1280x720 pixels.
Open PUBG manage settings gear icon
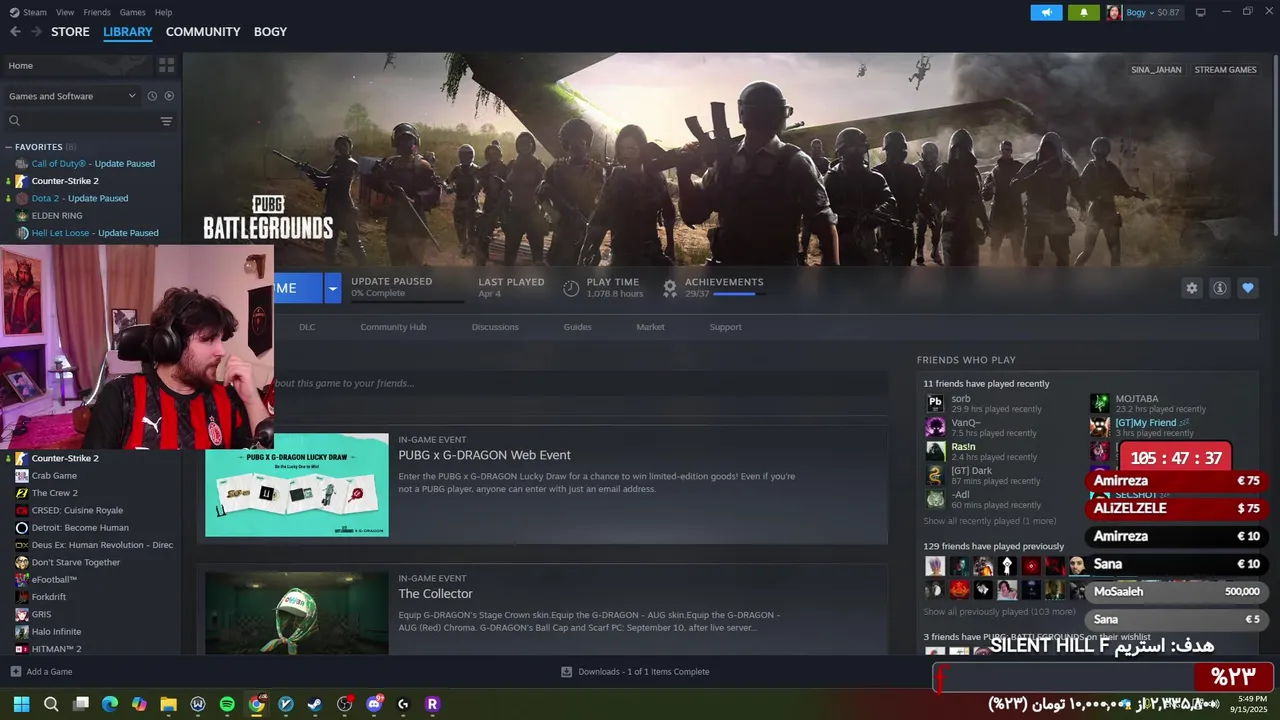point(1191,288)
